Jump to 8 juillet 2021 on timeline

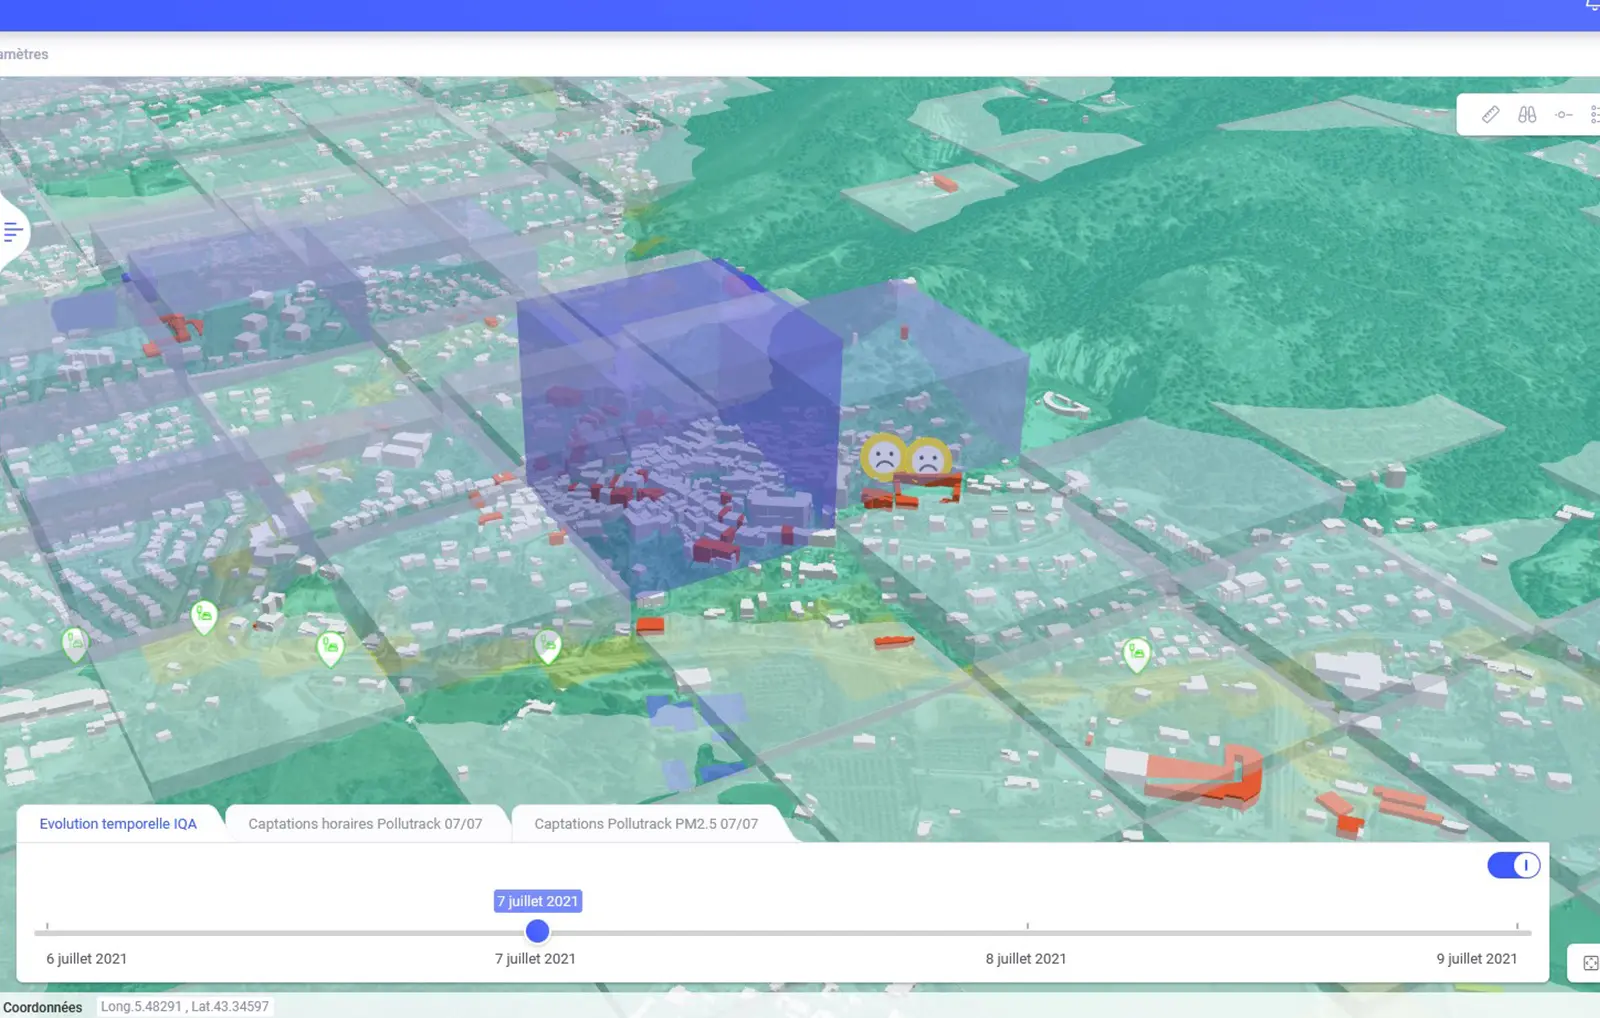(x=1026, y=958)
